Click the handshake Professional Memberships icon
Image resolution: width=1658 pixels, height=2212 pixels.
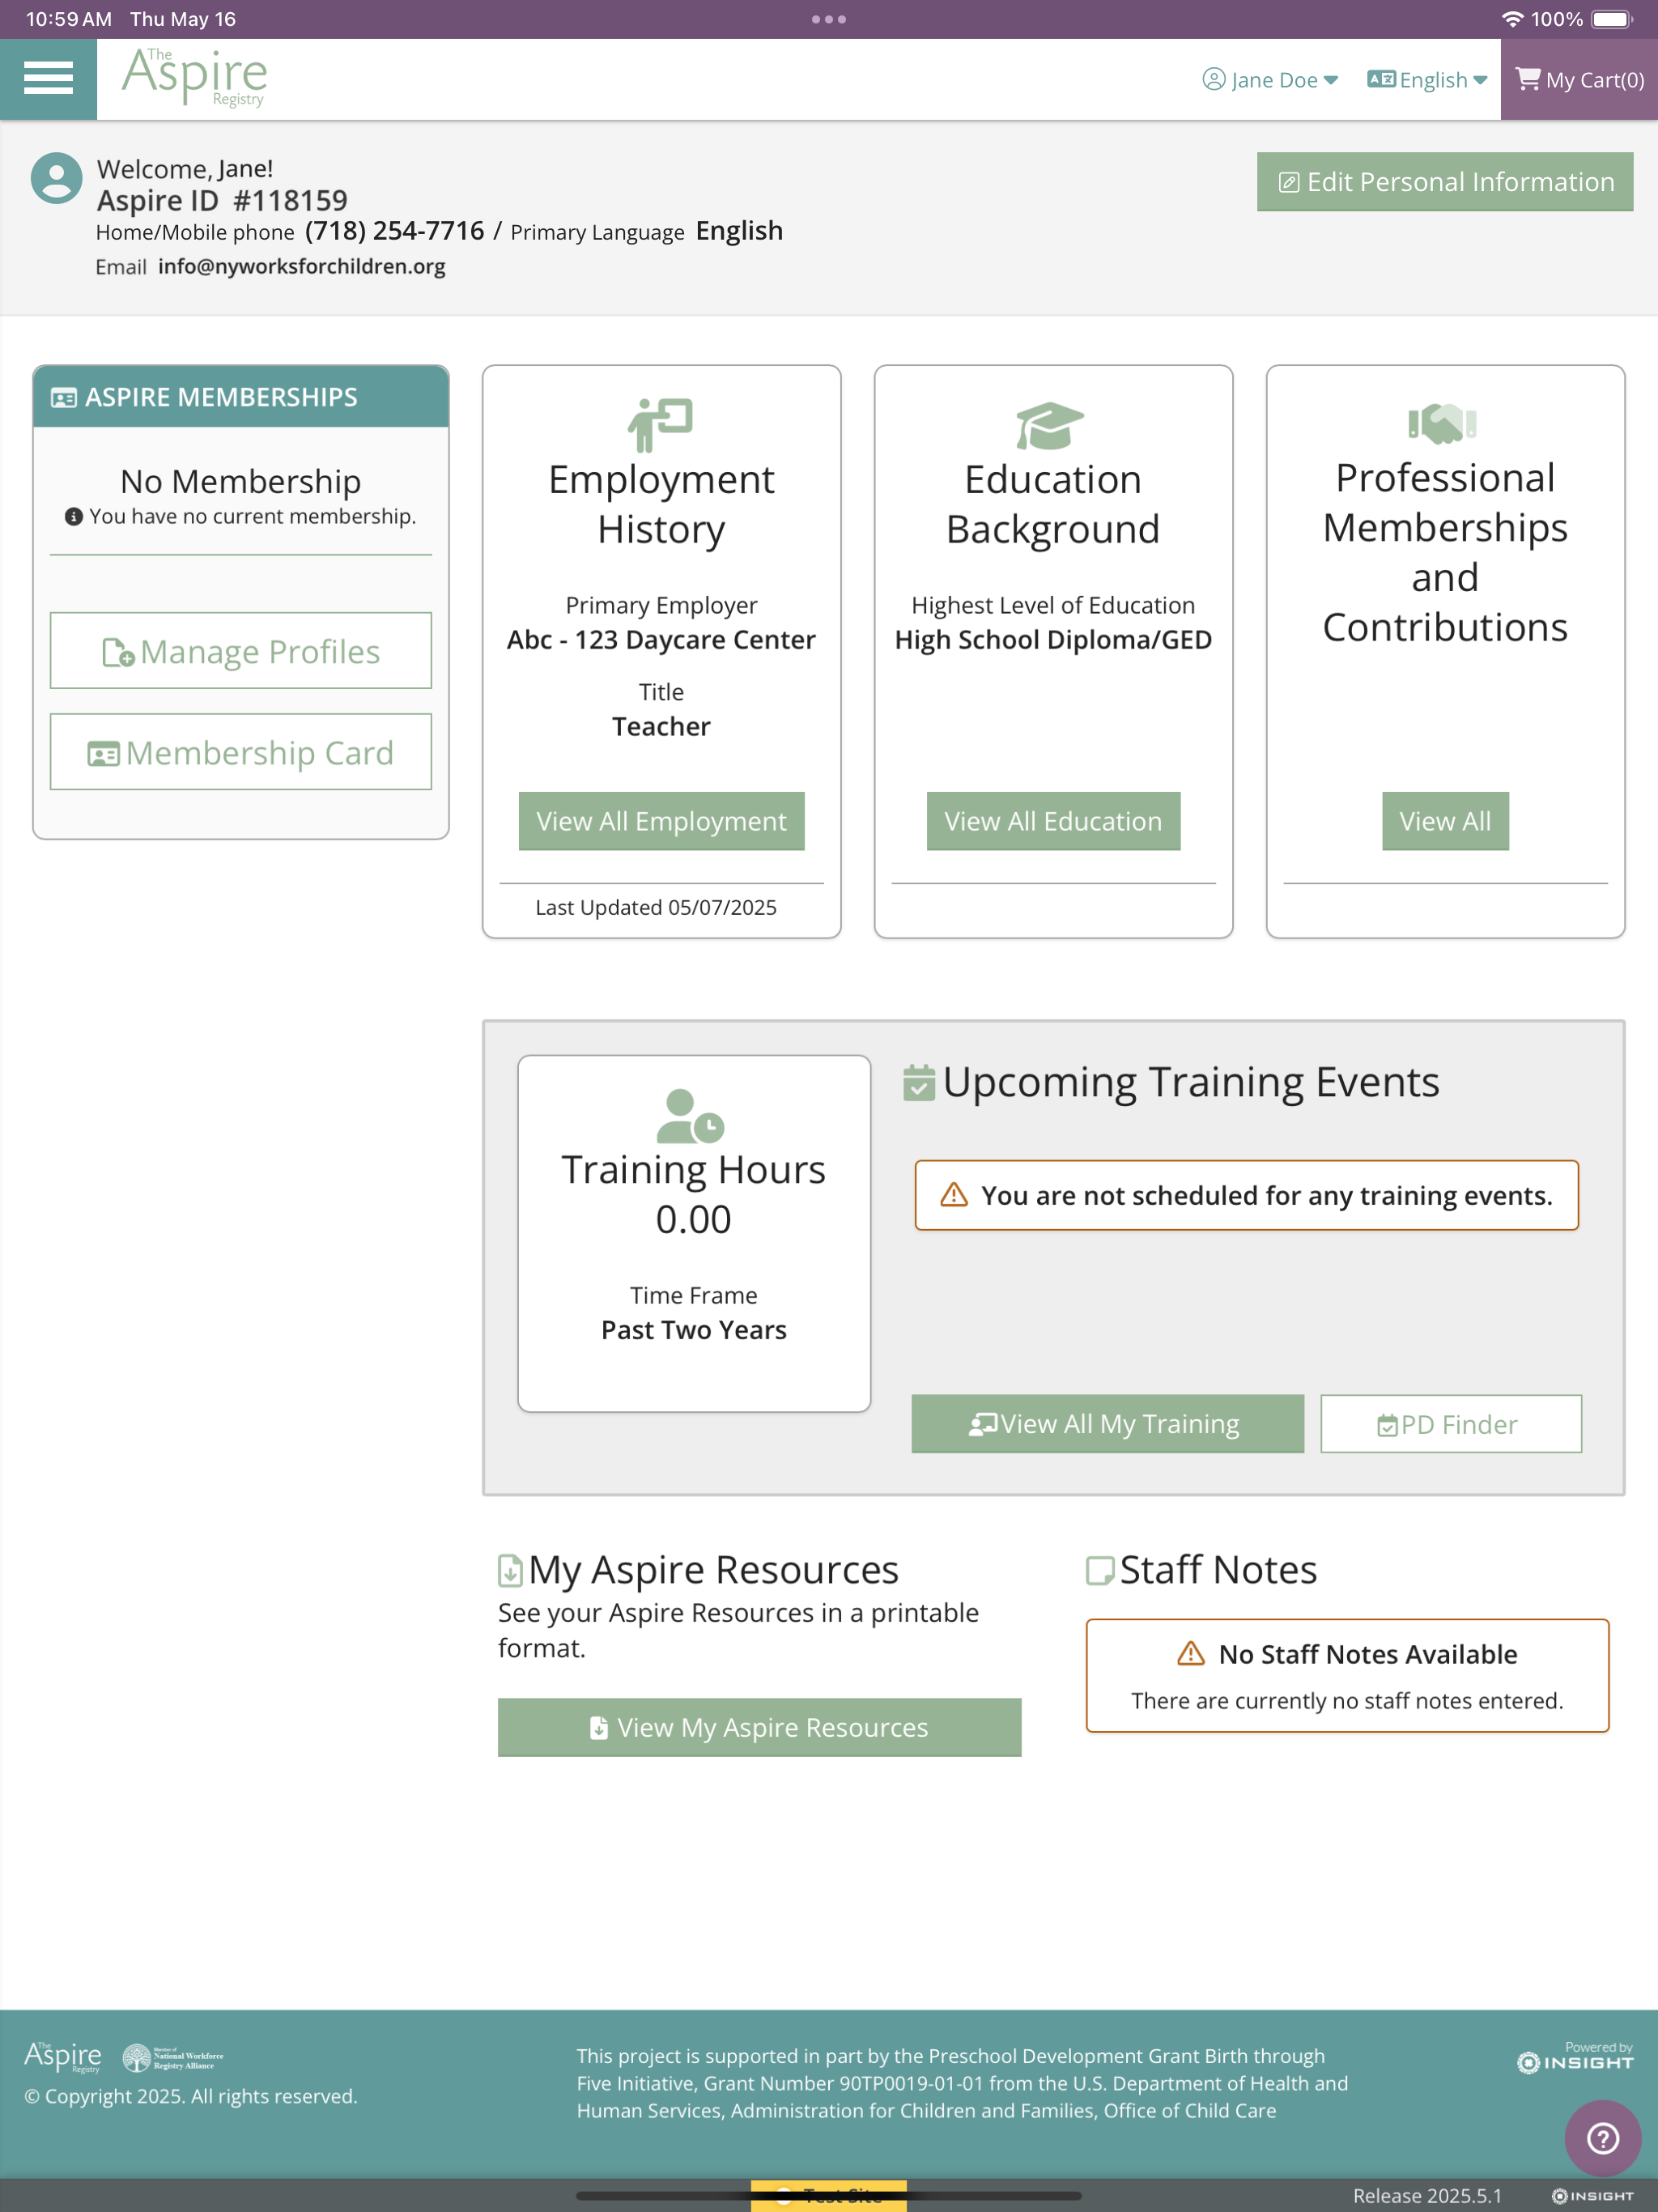coord(1443,423)
